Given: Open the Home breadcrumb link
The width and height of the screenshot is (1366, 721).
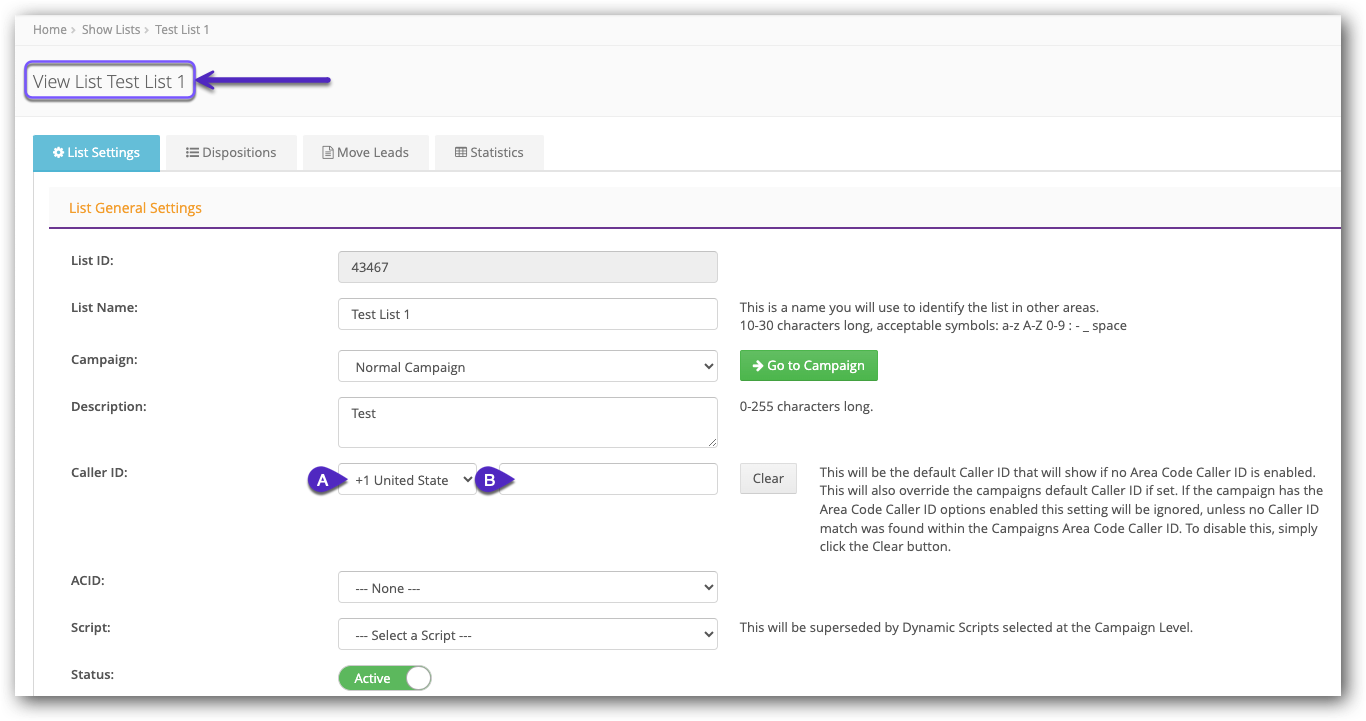Looking at the screenshot, I should pos(49,29).
